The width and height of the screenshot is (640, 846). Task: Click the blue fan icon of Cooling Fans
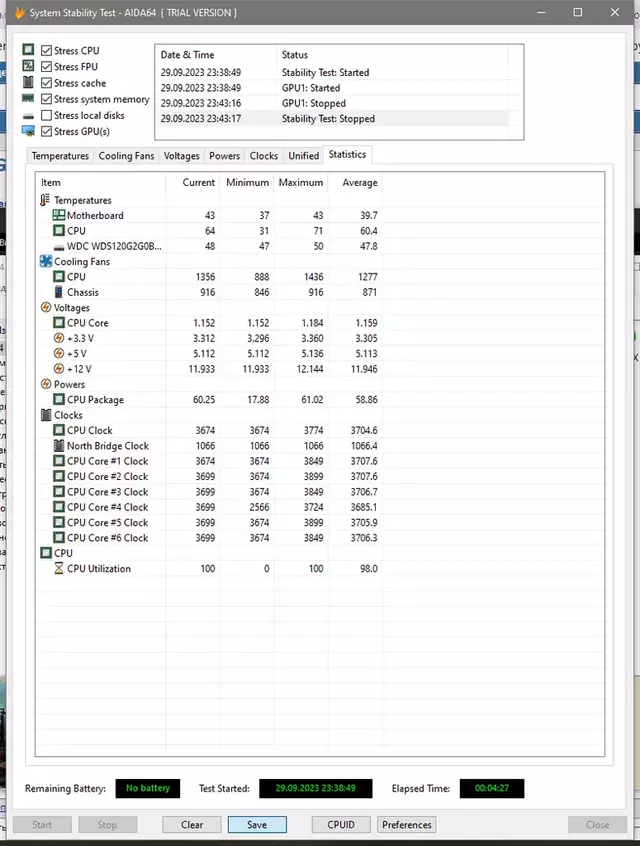(x=46, y=262)
